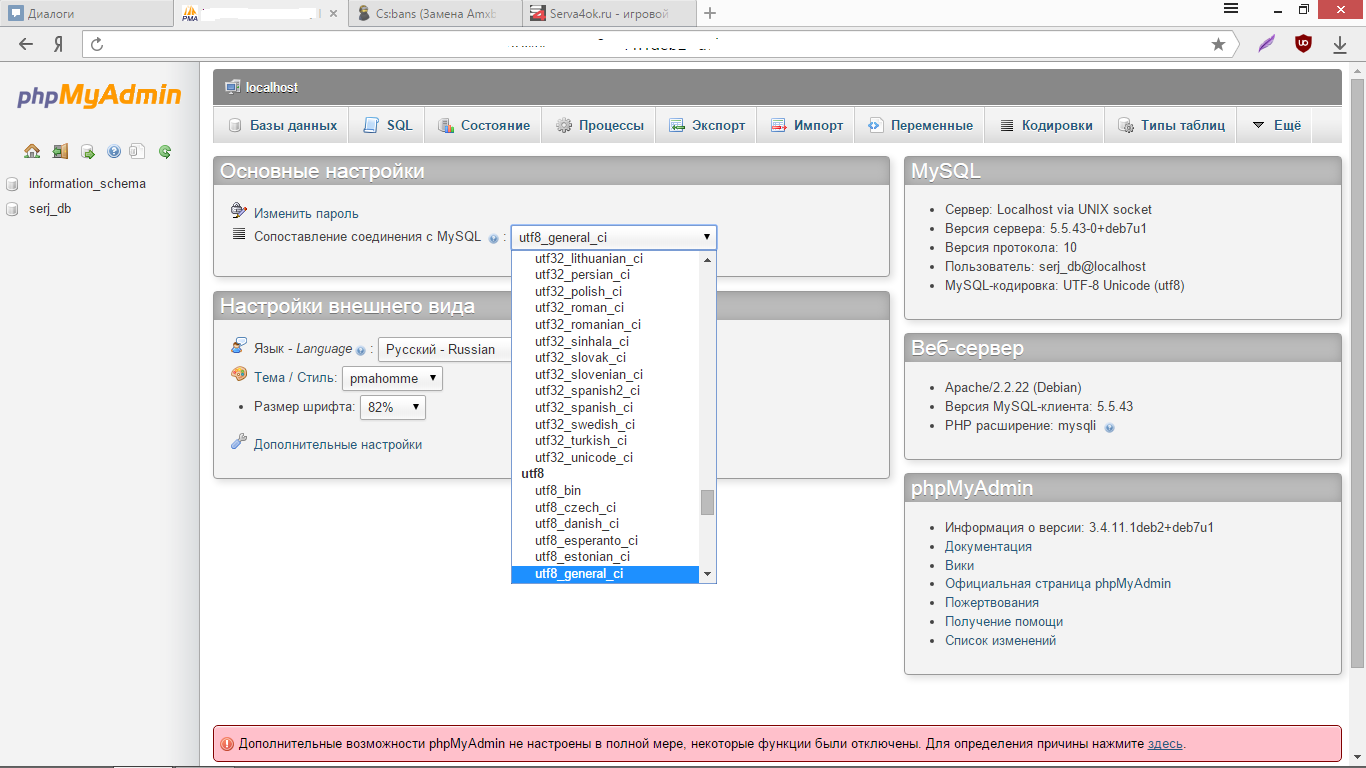Collapse the utf8_general_ci collation dropdown
The width and height of the screenshot is (1366, 768).
tap(614, 238)
